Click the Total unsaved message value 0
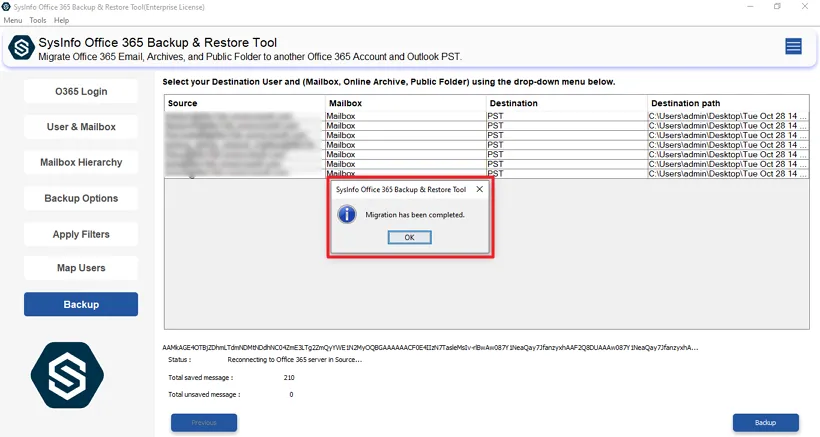 pos(291,395)
